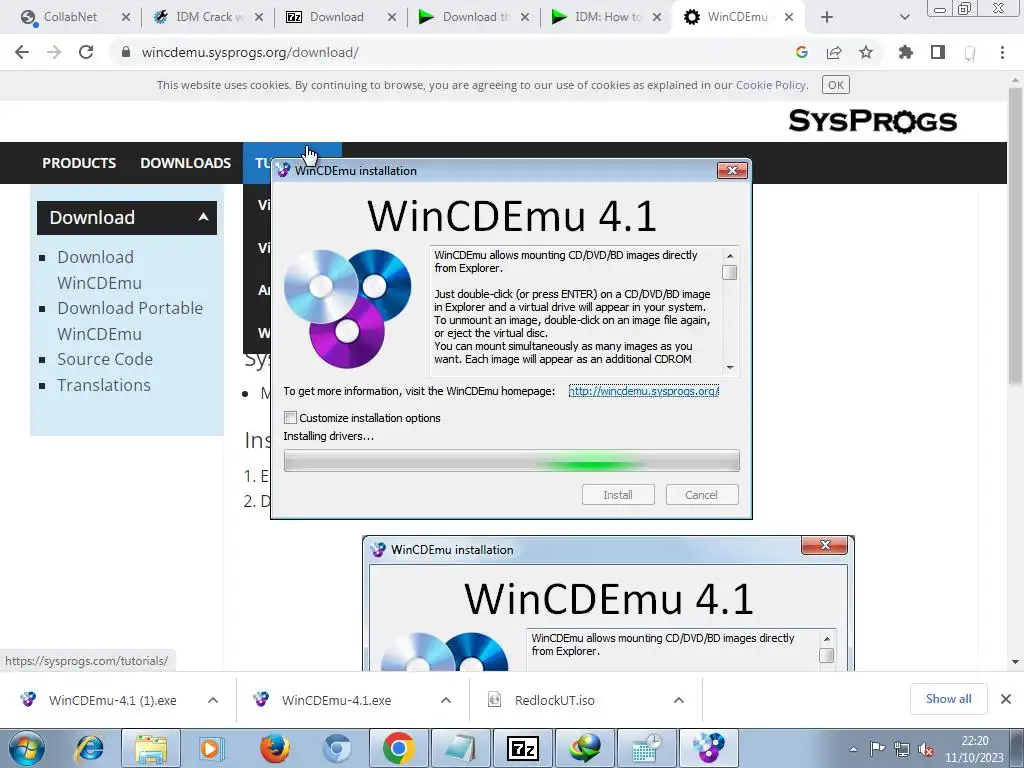Image resolution: width=1024 pixels, height=768 pixels.
Task: Open the Action Center flag icon
Action: [x=877, y=749]
